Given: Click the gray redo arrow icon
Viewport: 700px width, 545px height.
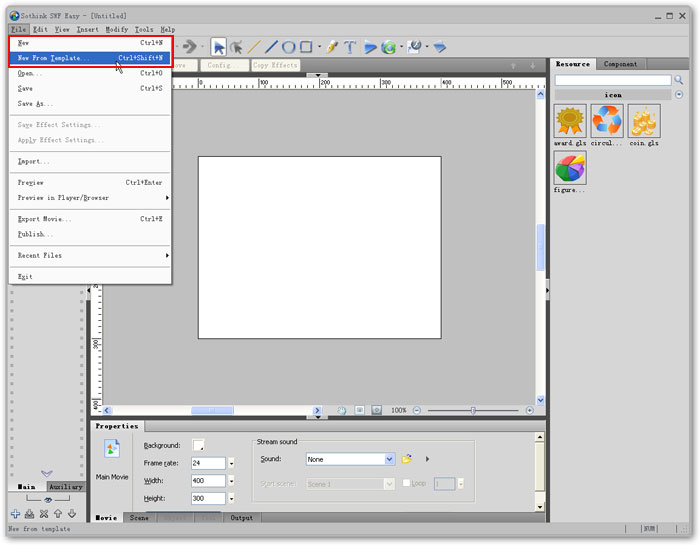Looking at the screenshot, I should (x=190, y=46).
